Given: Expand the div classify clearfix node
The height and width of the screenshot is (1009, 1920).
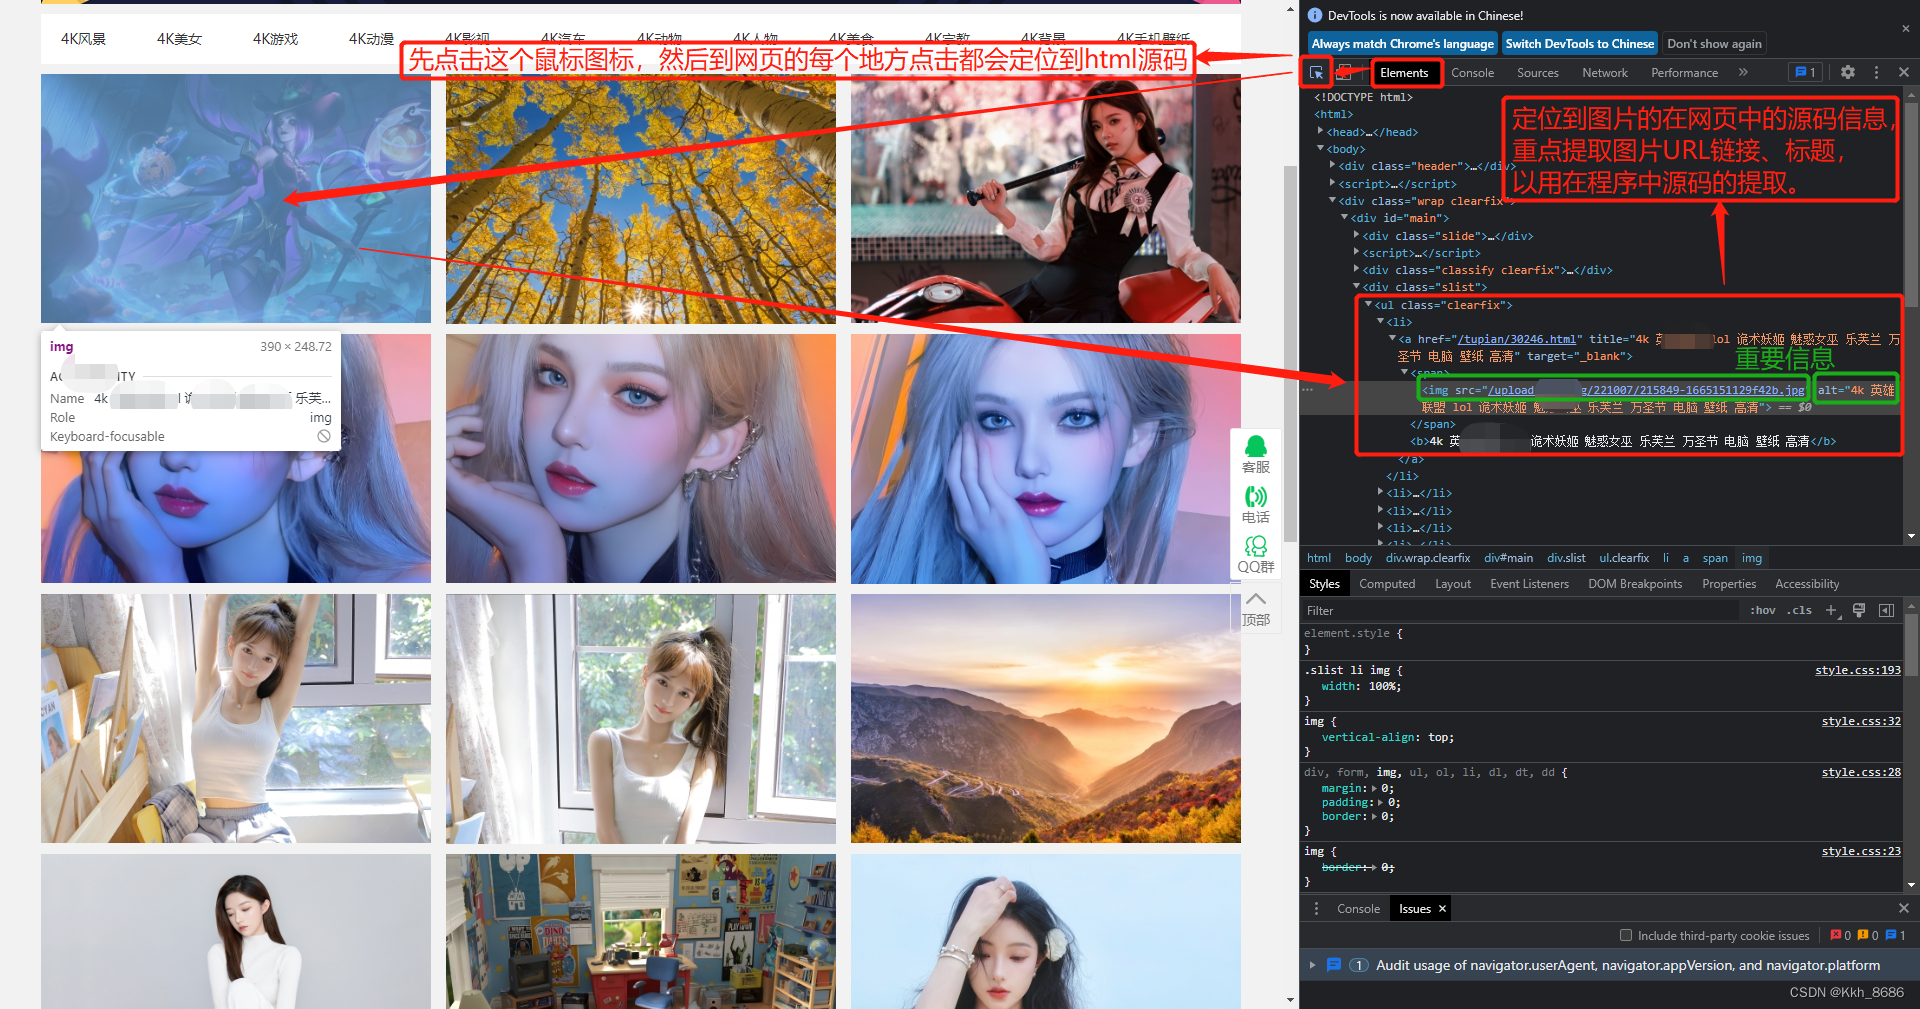Looking at the screenshot, I should [x=1357, y=269].
